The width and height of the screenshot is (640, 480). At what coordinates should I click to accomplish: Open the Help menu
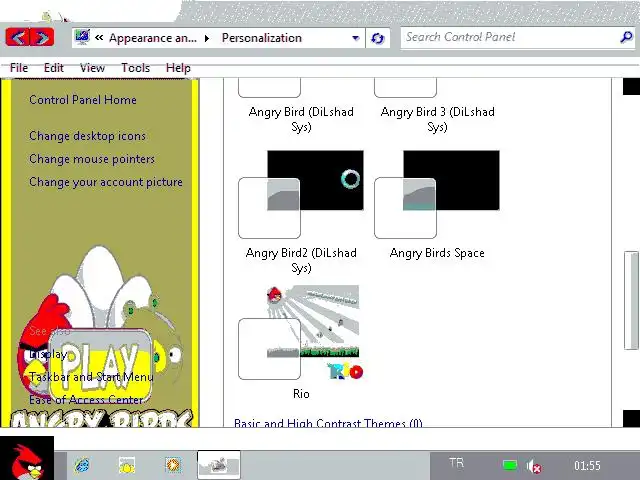tap(178, 68)
